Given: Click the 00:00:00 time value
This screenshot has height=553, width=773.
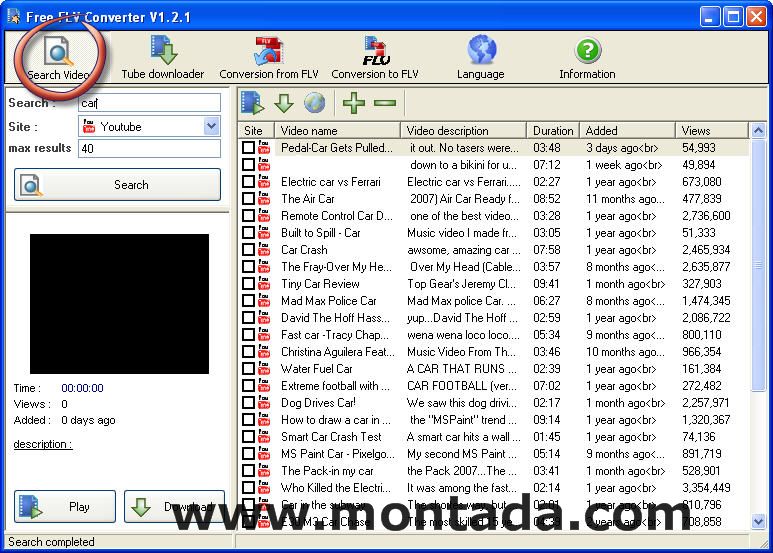Looking at the screenshot, I should pos(82,388).
